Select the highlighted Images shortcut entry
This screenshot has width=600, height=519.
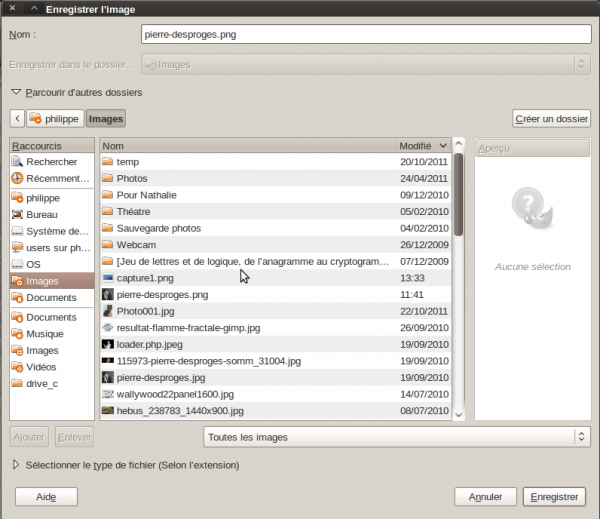pos(52,281)
